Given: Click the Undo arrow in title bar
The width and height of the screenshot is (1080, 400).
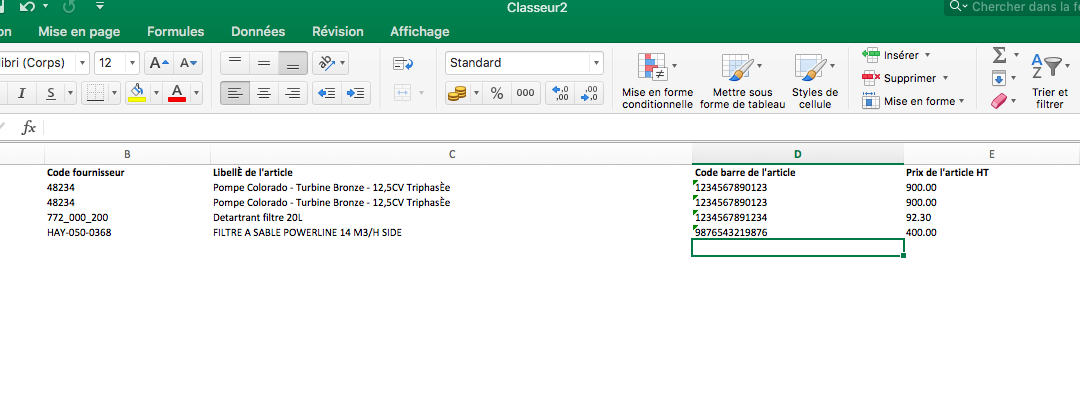Looking at the screenshot, I should pyautogui.click(x=27, y=7).
